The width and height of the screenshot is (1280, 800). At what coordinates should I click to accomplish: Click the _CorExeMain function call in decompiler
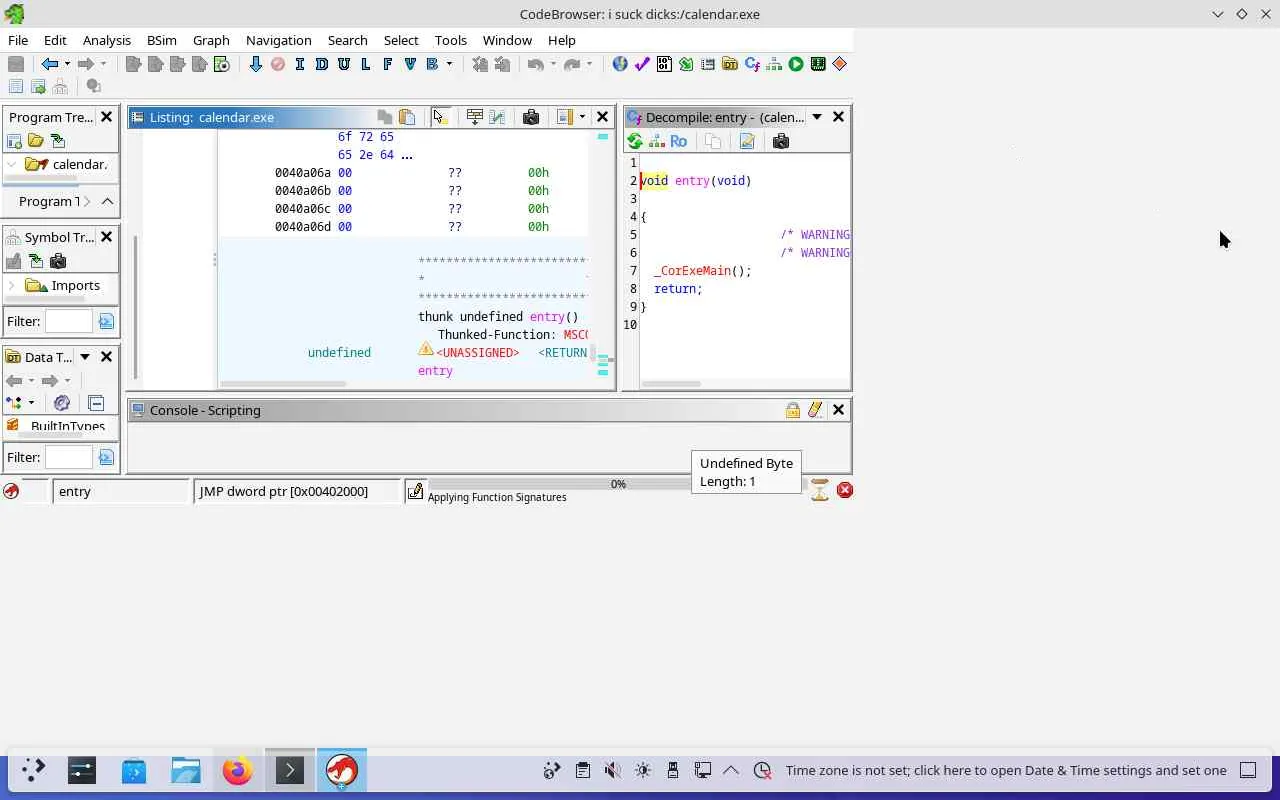(693, 271)
